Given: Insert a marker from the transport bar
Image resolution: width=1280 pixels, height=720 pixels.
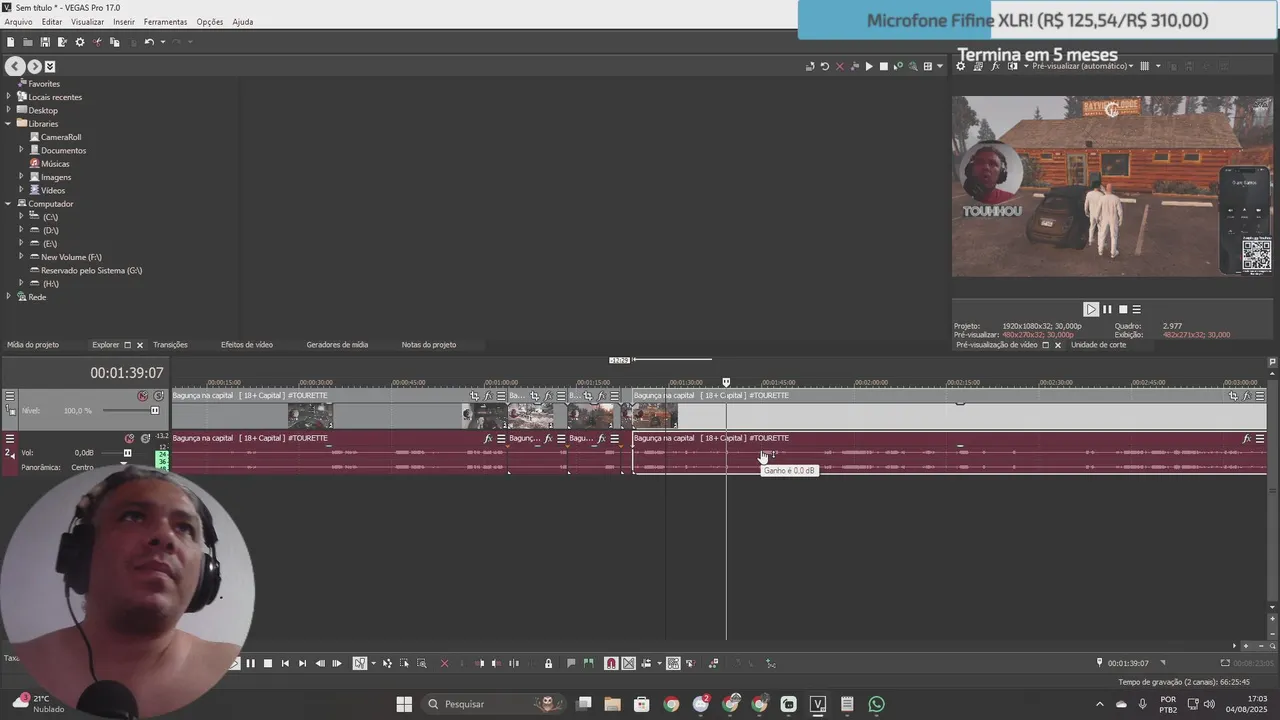Looking at the screenshot, I should pyautogui.click(x=571, y=663).
